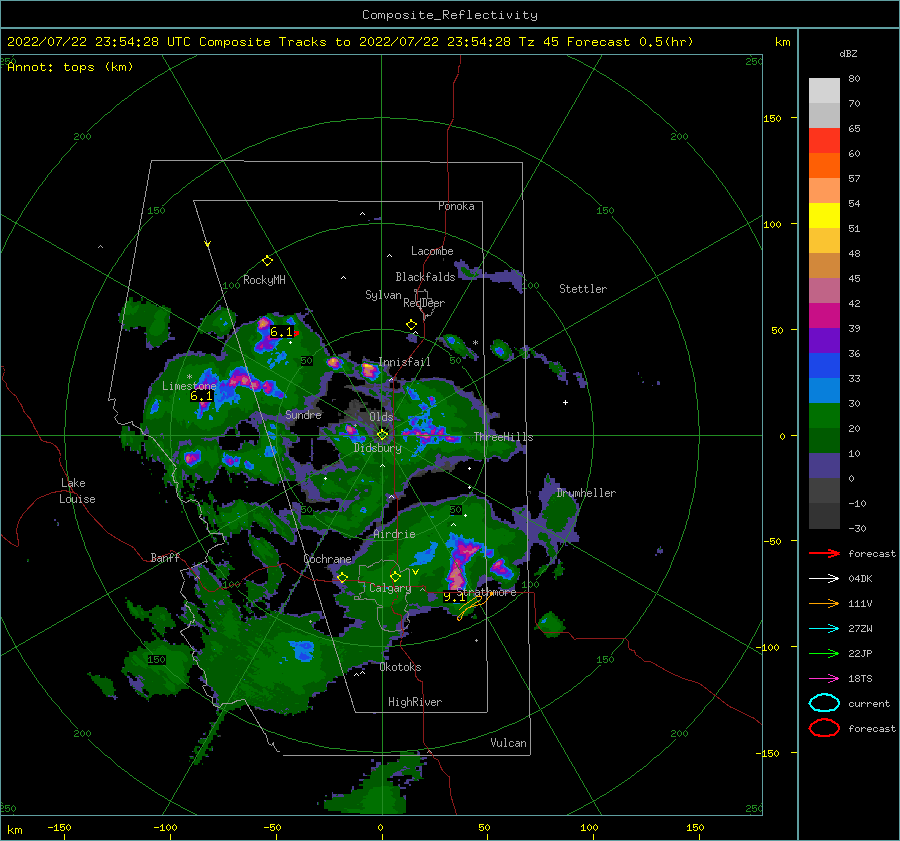Click the 'Annot: tops (km)' label
The image size is (900, 841).
pyautogui.click(x=70, y=67)
